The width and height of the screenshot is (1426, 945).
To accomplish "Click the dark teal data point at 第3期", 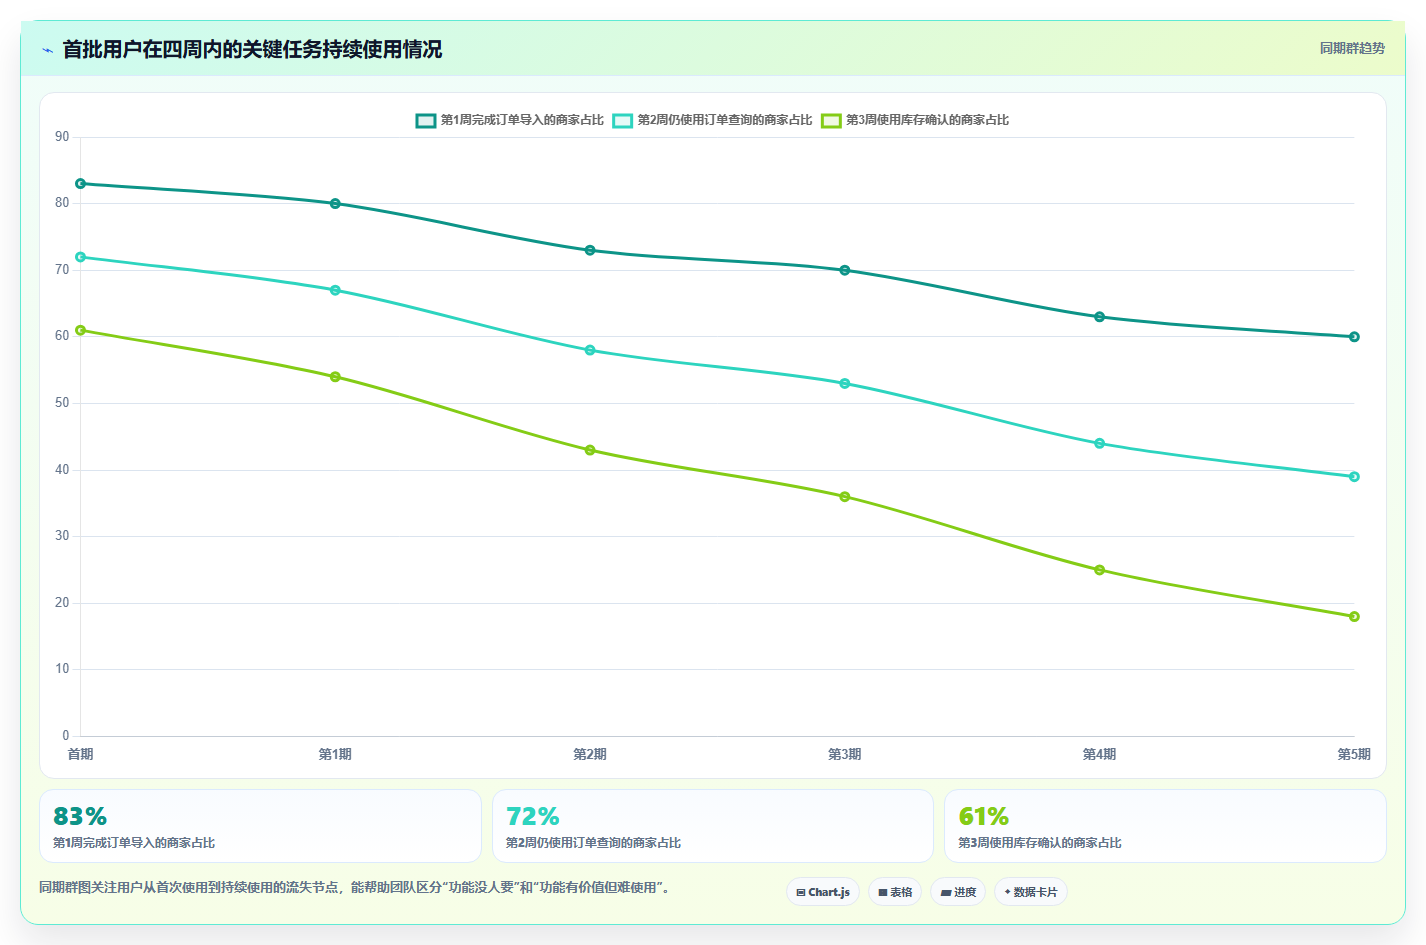I will (x=845, y=270).
